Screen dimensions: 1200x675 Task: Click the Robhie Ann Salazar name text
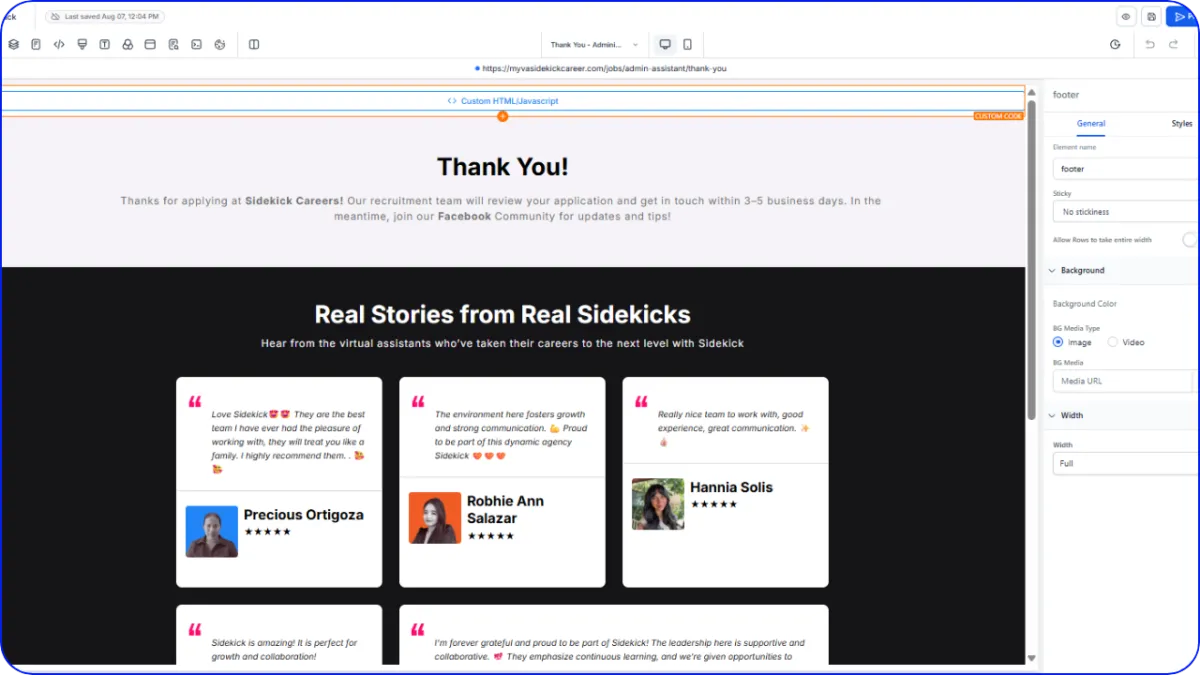click(x=506, y=509)
